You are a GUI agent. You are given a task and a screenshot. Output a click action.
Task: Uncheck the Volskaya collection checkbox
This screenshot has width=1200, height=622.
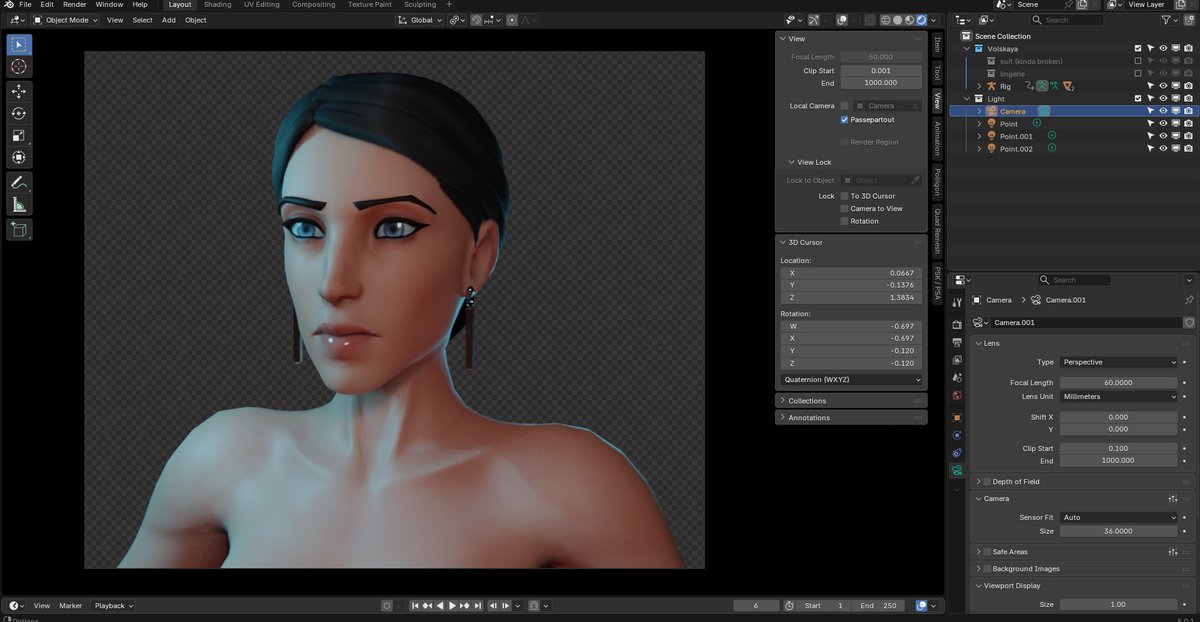(1138, 48)
